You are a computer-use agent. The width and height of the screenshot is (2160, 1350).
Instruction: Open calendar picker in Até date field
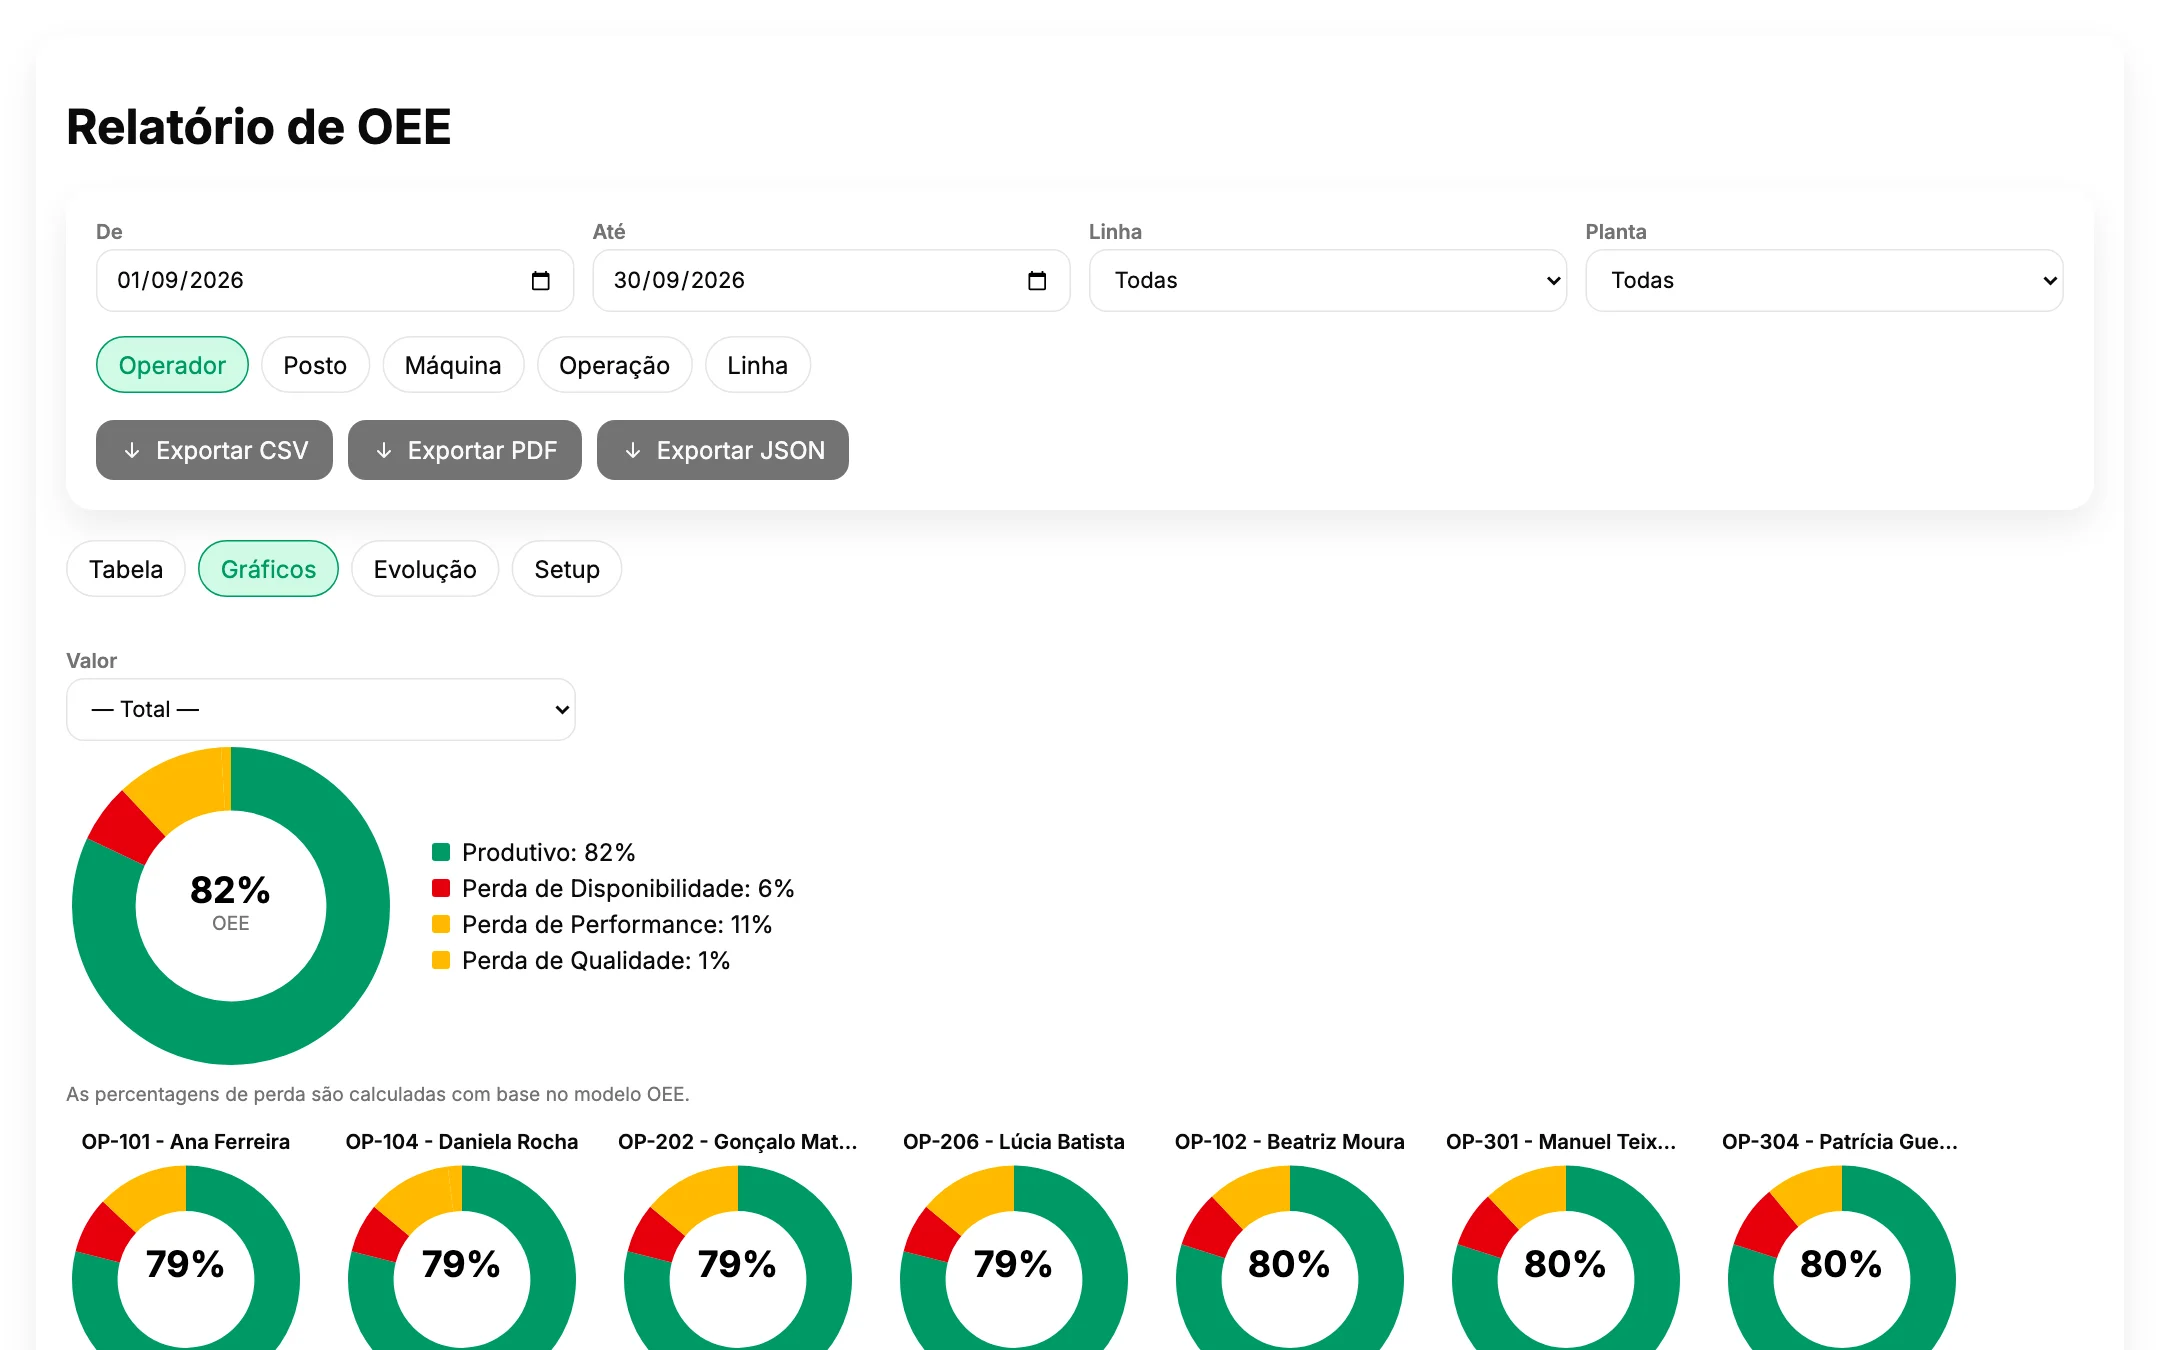coord(1037,281)
